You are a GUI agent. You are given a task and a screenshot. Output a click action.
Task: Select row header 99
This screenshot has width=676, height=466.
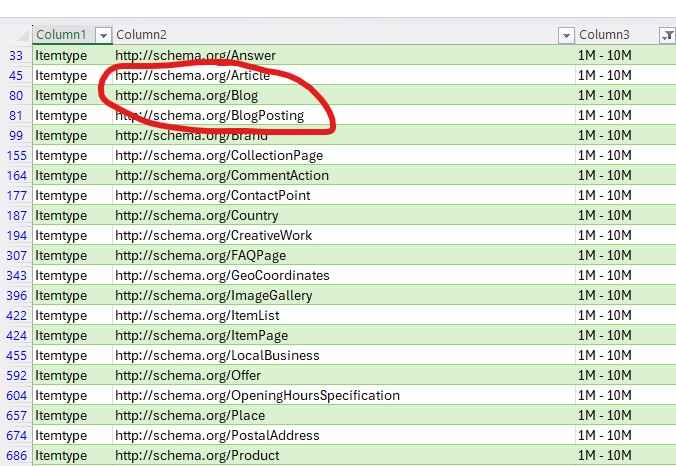coord(16,135)
